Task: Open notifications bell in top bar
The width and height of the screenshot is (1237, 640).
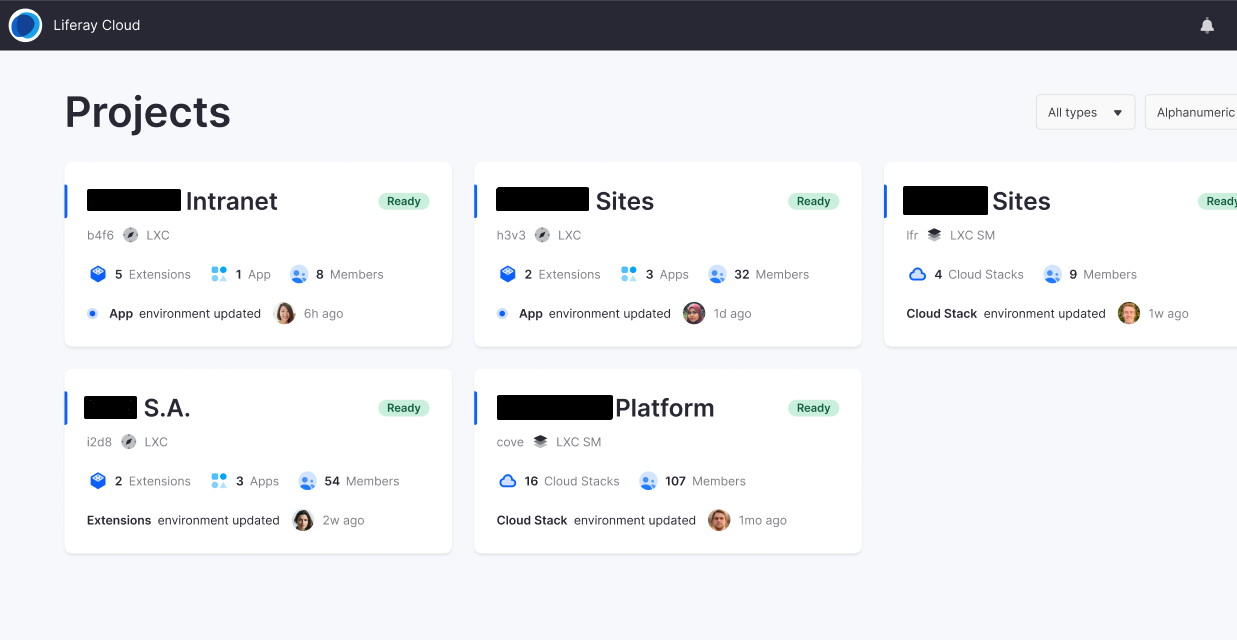Action: click(1207, 26)
